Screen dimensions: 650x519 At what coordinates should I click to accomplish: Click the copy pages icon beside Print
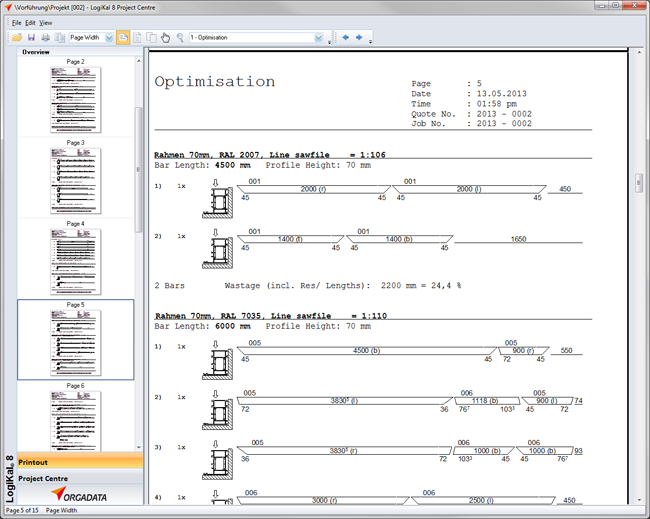[x=60, y=38]
